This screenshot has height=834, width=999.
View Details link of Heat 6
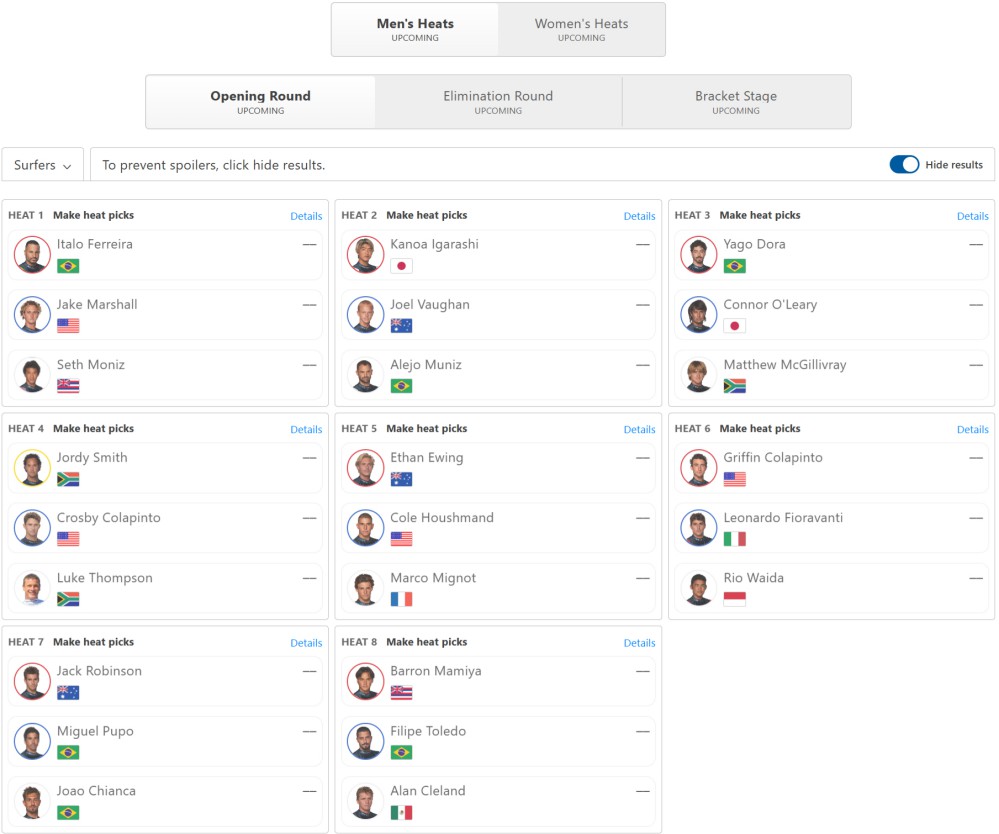(x=972, y=429)
